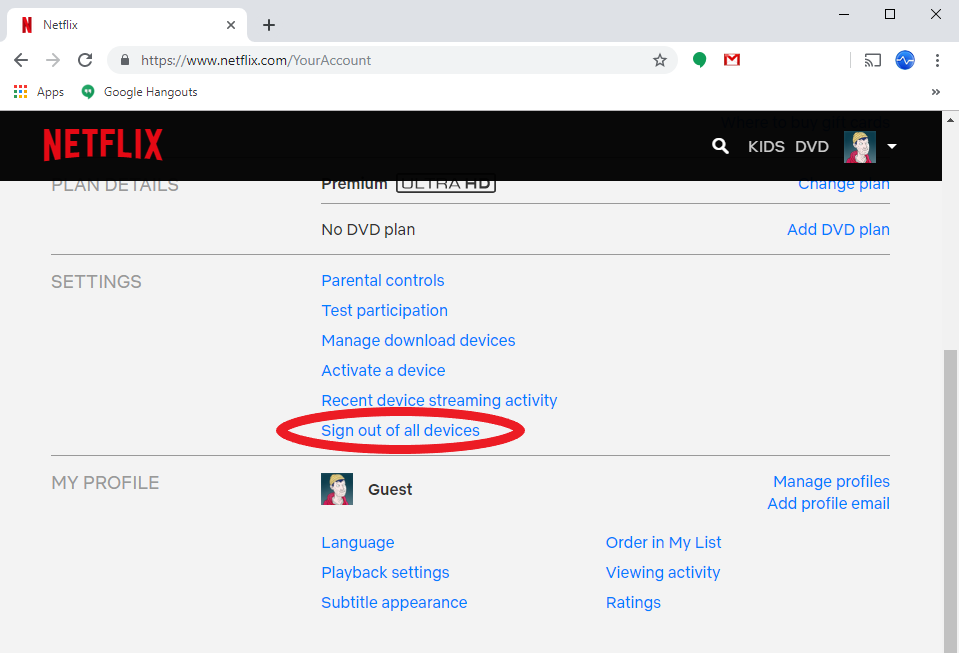Open Ratings link
The image size is (959, 653).
(x=633, y=603)
